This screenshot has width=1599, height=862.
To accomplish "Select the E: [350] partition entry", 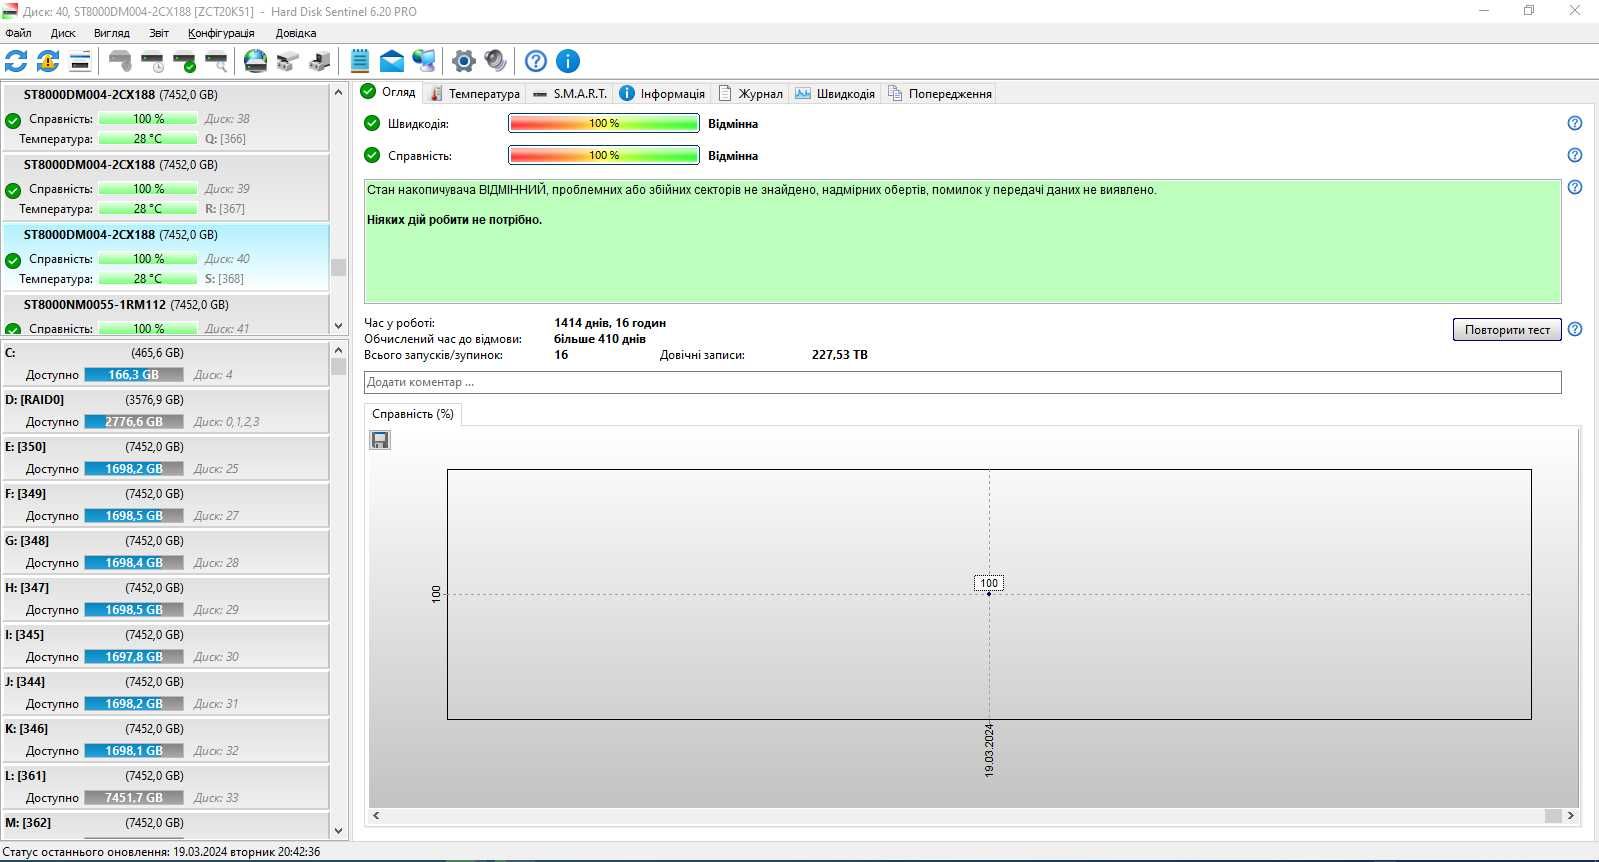I will [165, 458].
